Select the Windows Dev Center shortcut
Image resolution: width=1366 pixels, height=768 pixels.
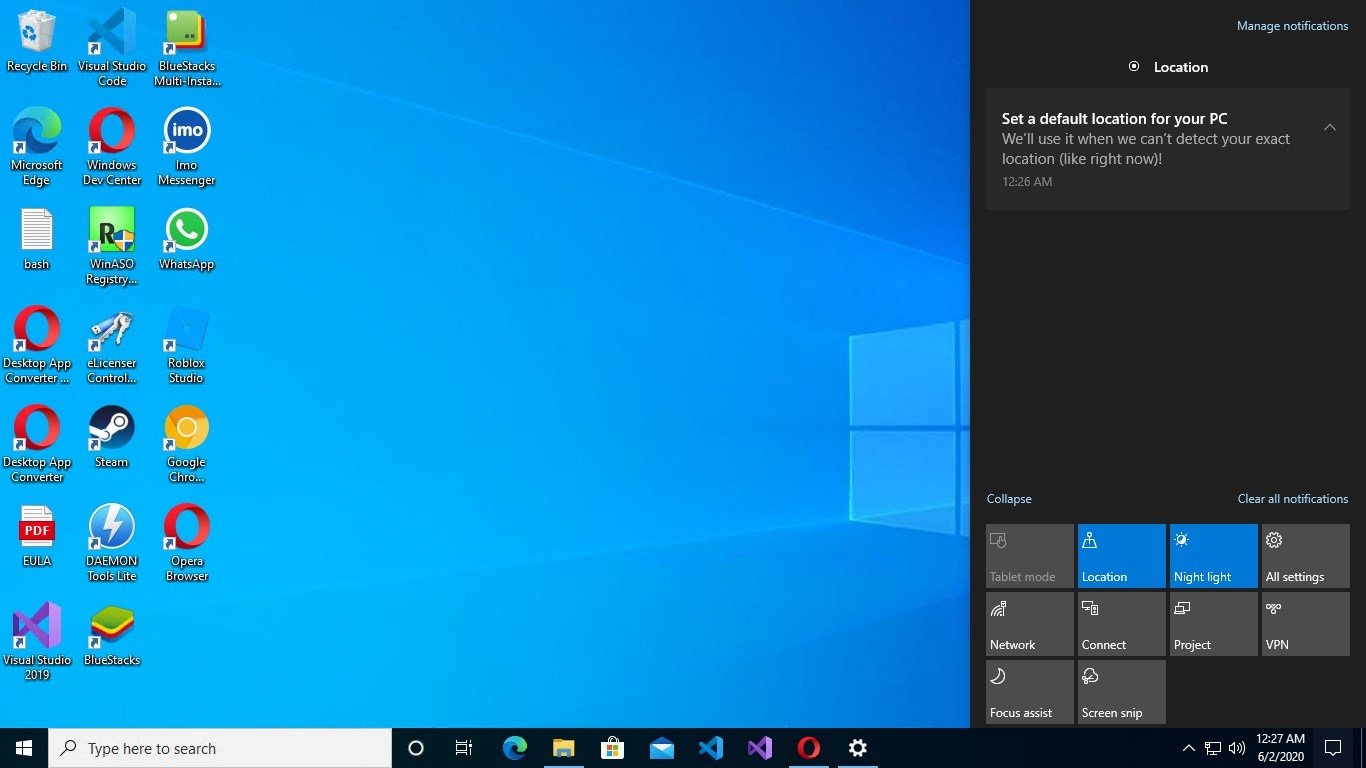coord(112,147)
